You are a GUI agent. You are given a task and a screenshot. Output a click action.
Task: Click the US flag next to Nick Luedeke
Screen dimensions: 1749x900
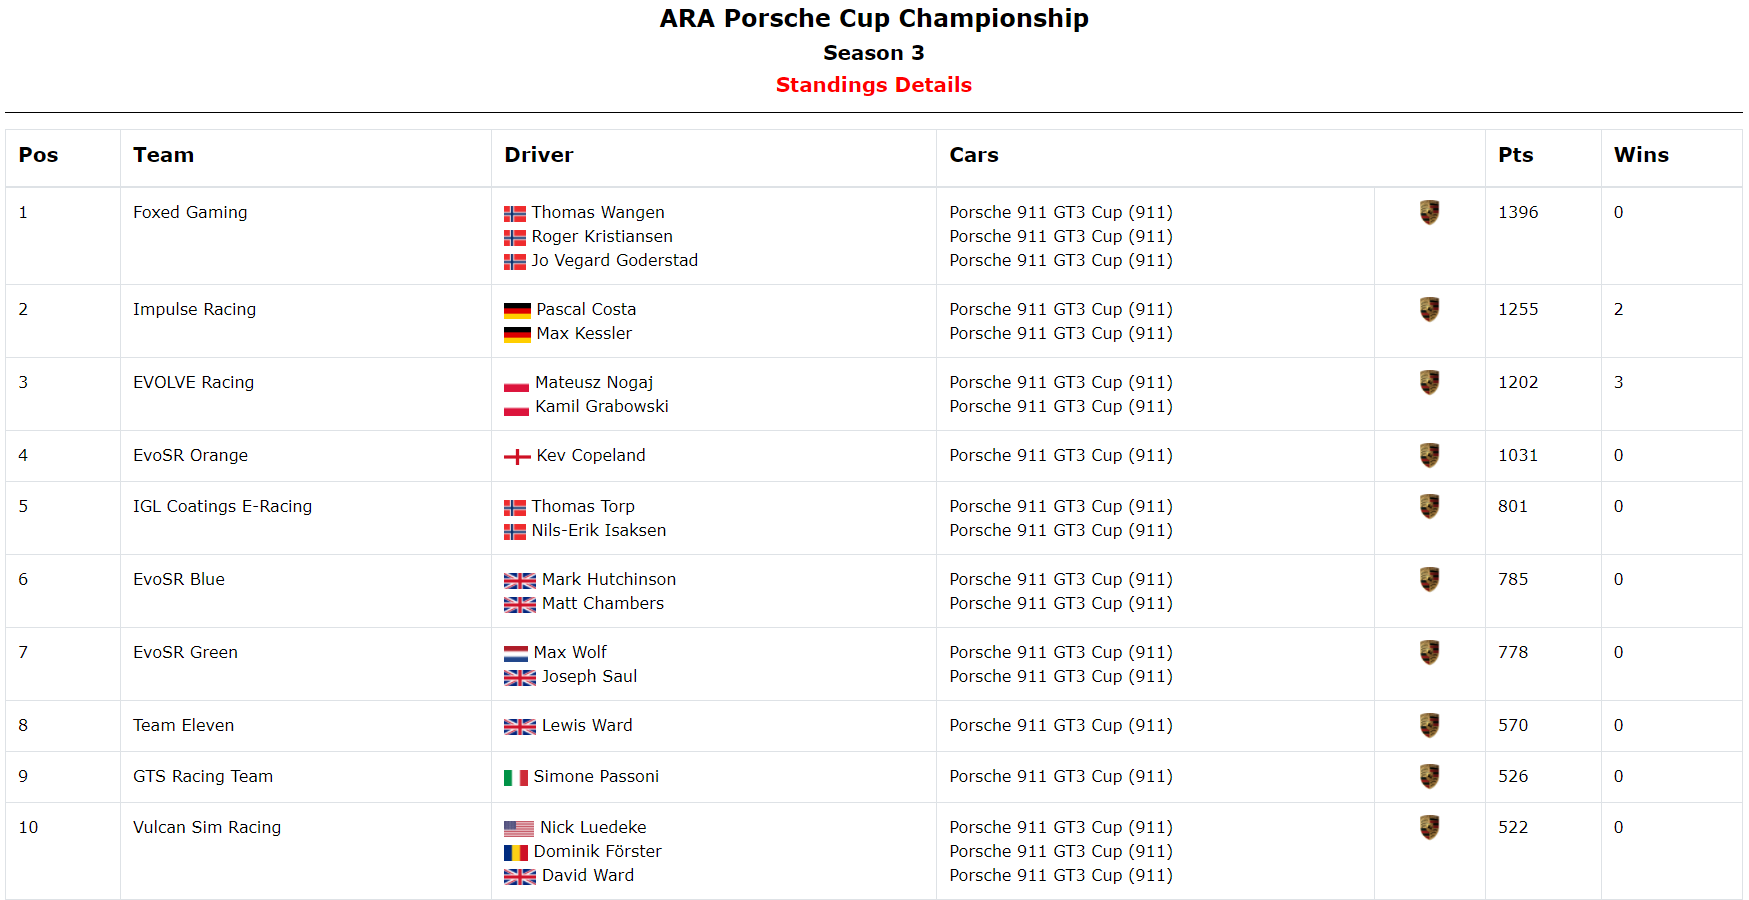click(x=519, y=829)
